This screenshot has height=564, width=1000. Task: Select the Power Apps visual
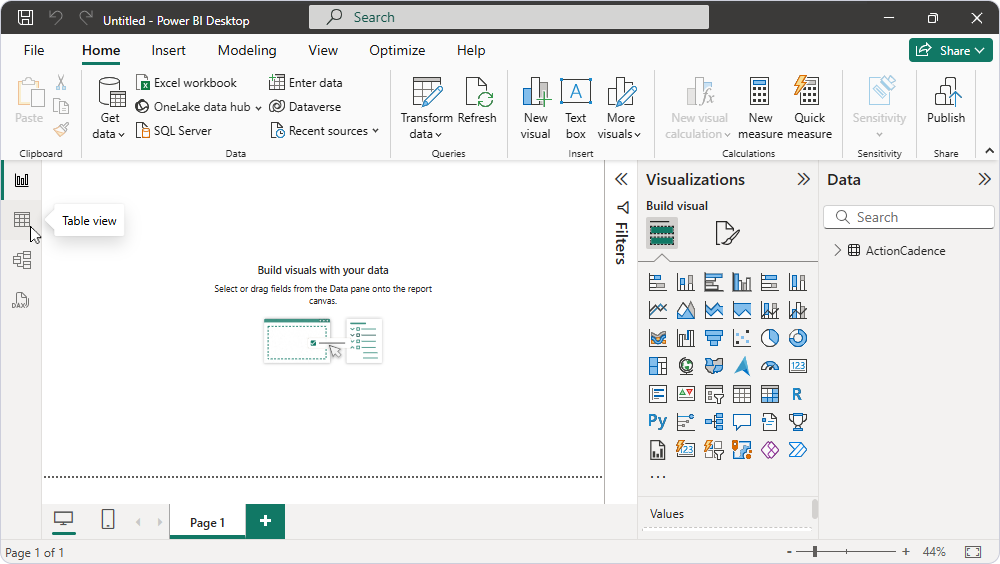click(x=770, y=450)
